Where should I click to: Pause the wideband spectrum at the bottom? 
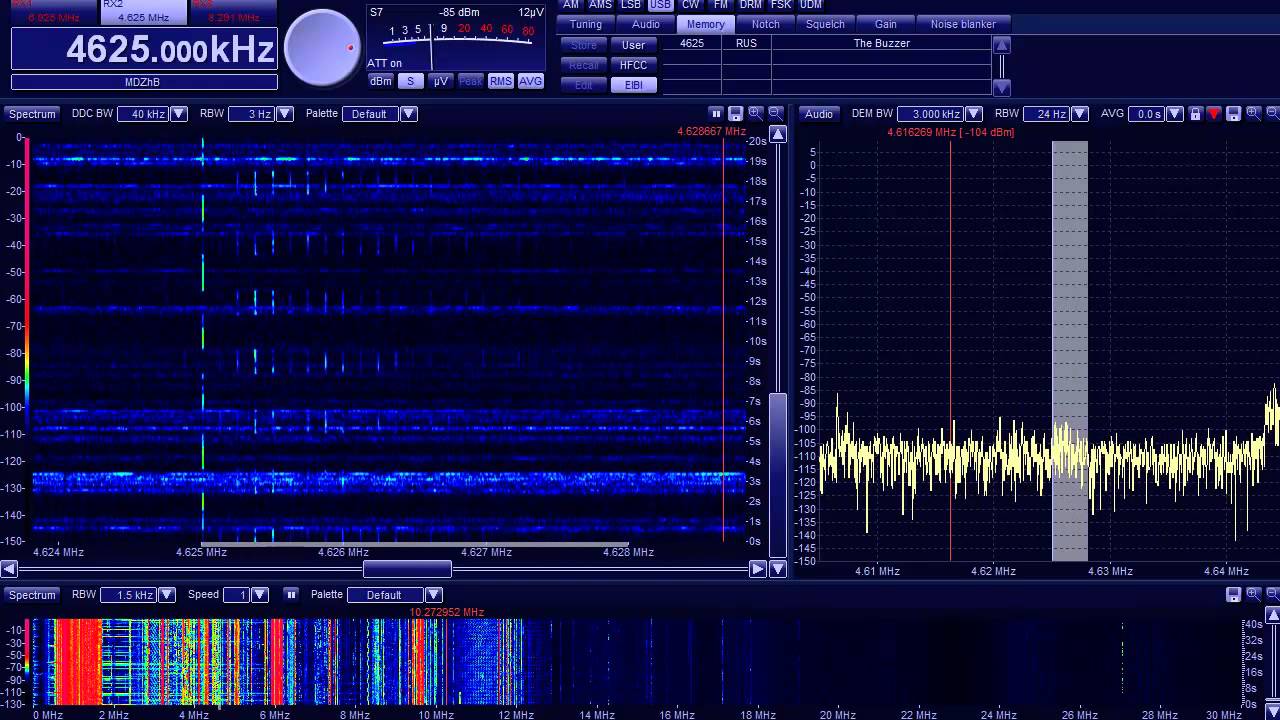(292, 594)
